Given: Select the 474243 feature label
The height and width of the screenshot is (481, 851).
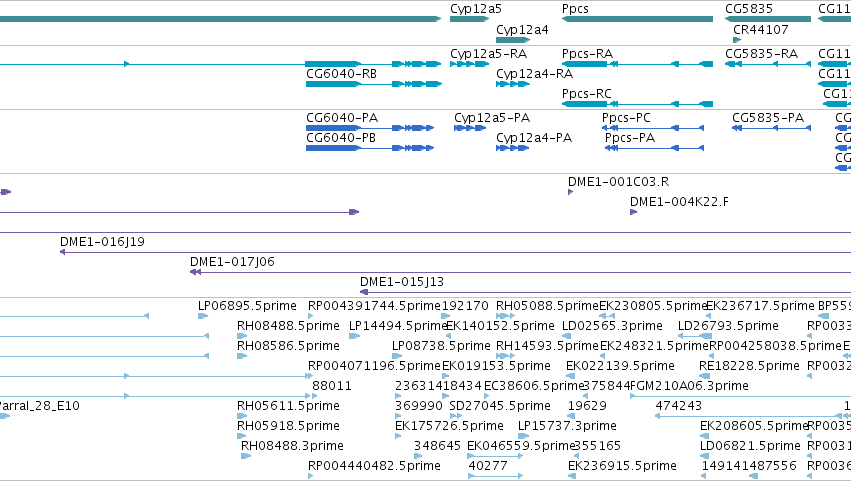Looking at the screenshot, I should pyautogui.click(x=678, y=407).
